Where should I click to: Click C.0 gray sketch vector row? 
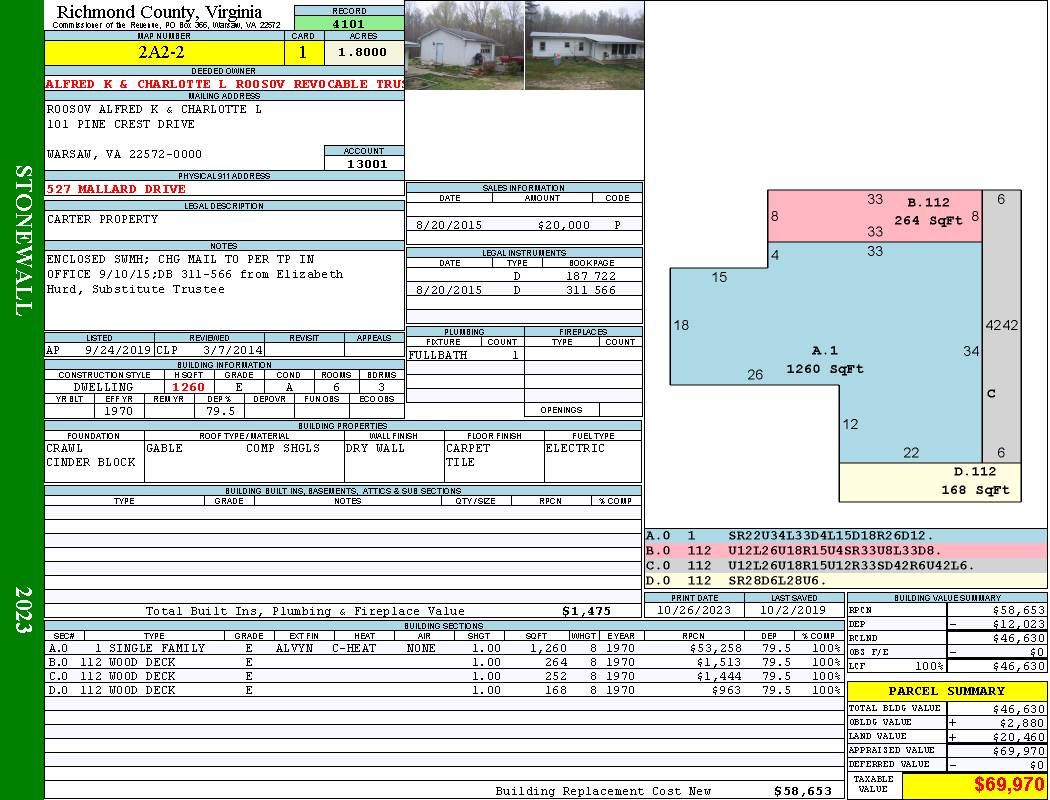tap(846, 566)
